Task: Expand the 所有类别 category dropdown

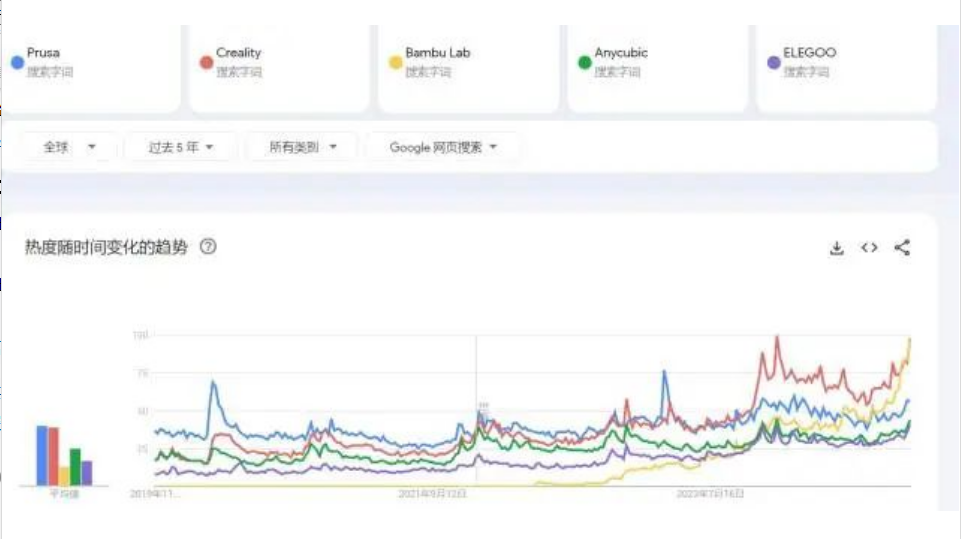Action: 303,147
